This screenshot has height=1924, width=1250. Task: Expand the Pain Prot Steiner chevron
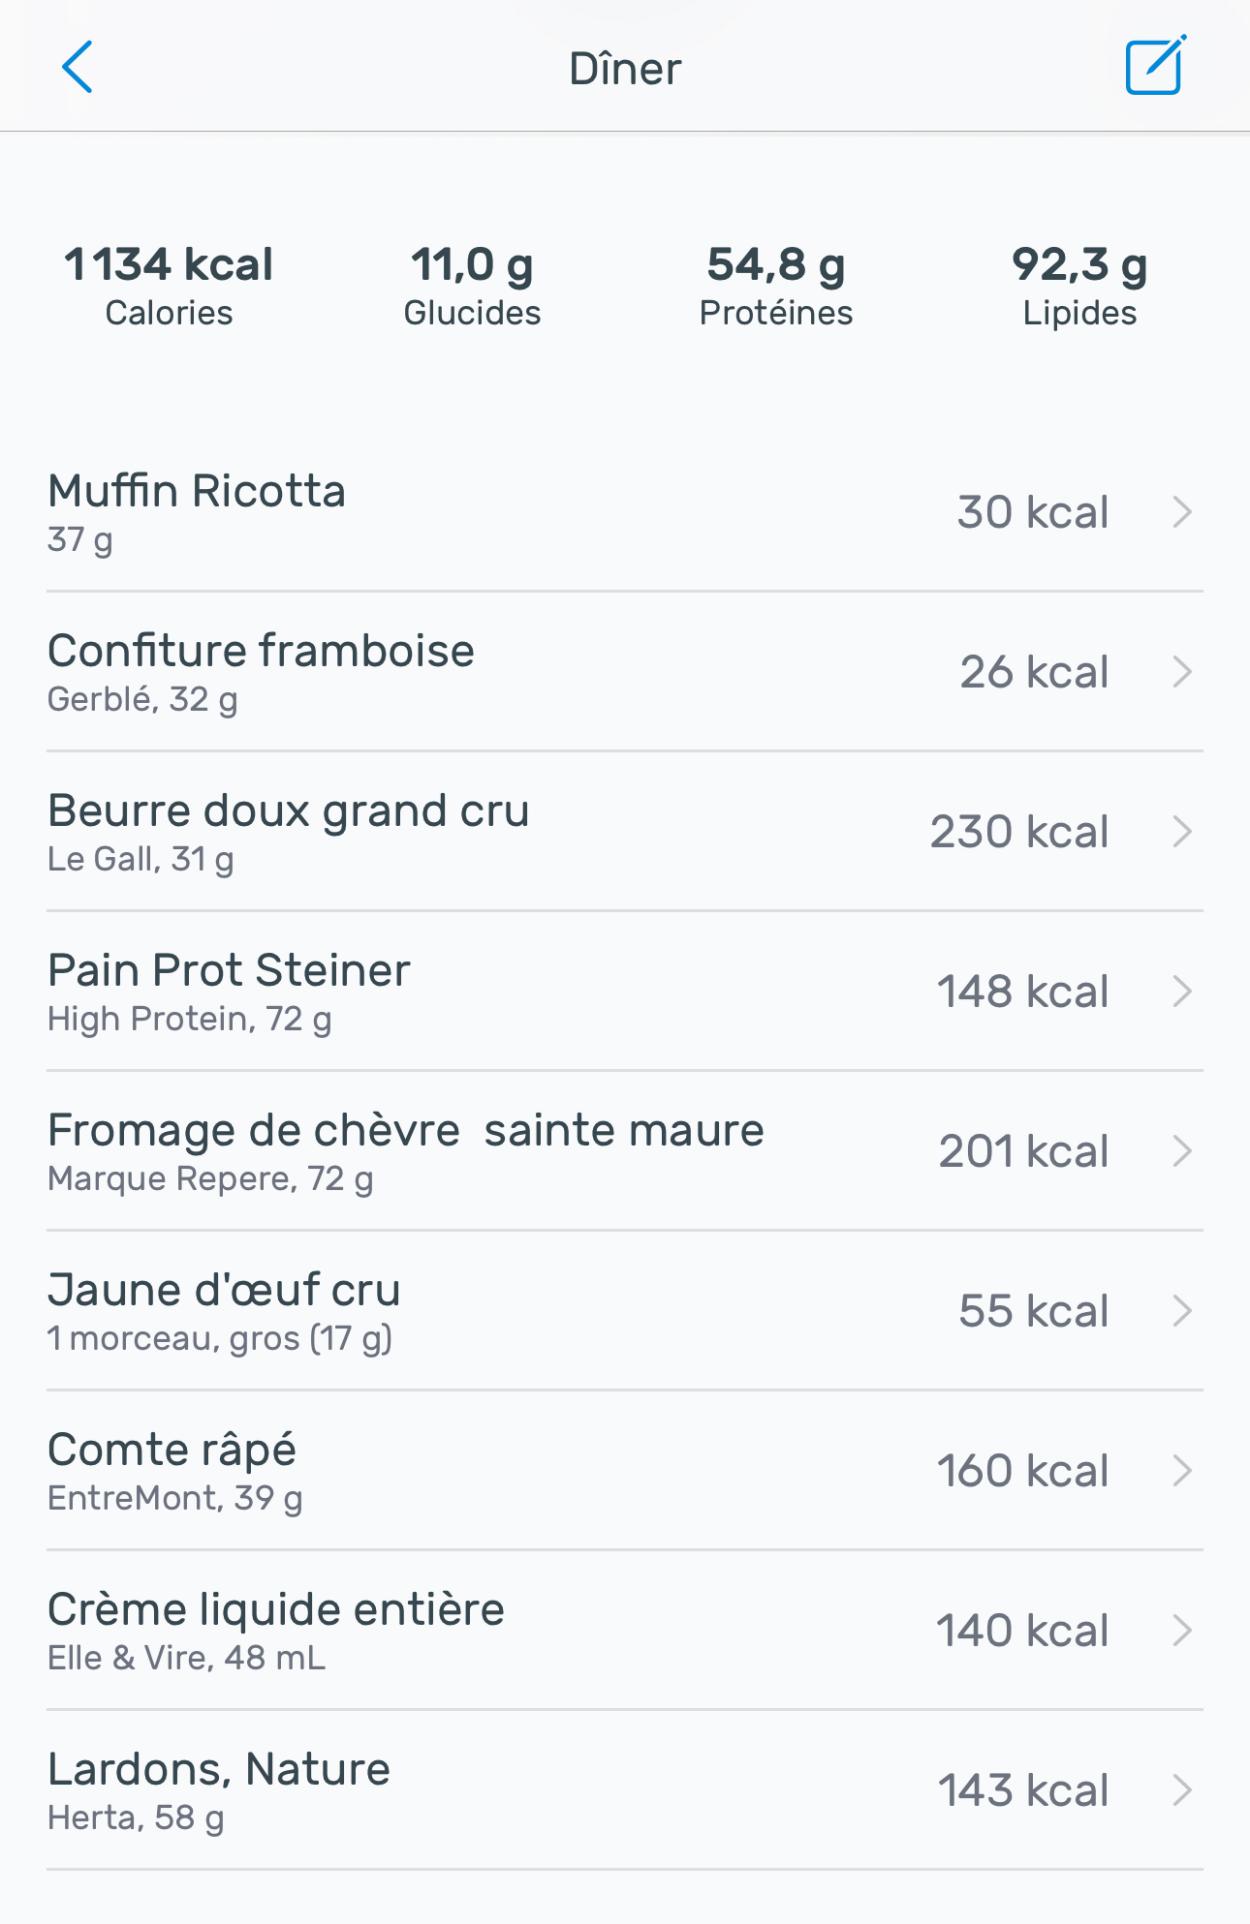pyautogui.click(x=1182, y=992)
